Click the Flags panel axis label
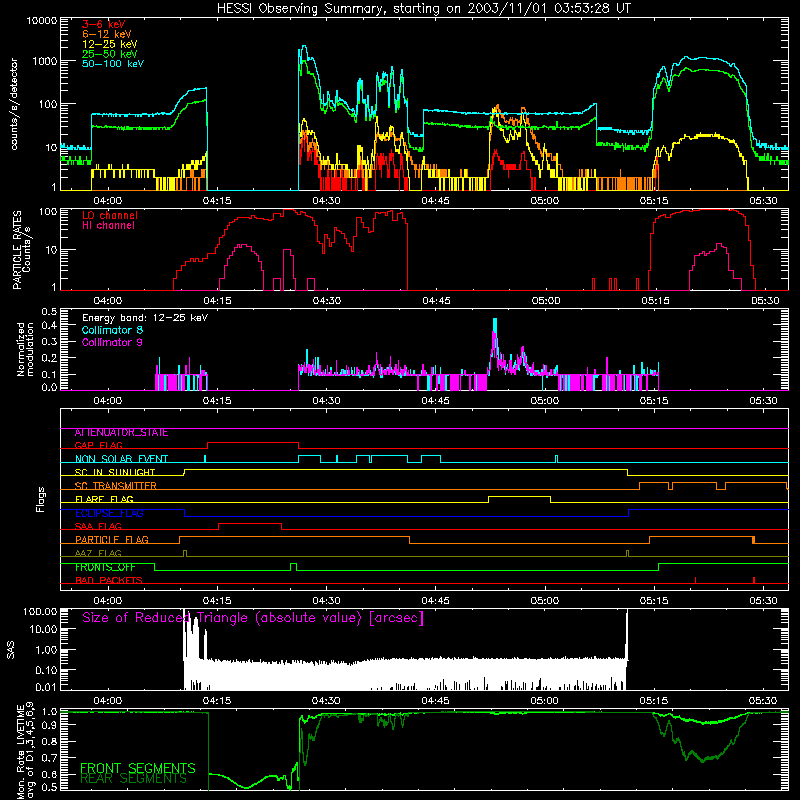This screenshot has height=800, width=800. click(x=40, y=499)
